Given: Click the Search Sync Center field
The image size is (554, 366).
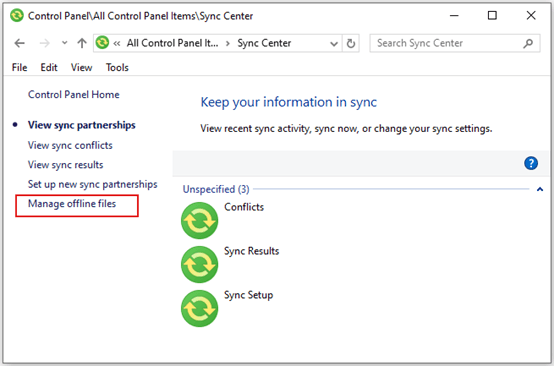Looking at the screenshot, I should (448, 43).
